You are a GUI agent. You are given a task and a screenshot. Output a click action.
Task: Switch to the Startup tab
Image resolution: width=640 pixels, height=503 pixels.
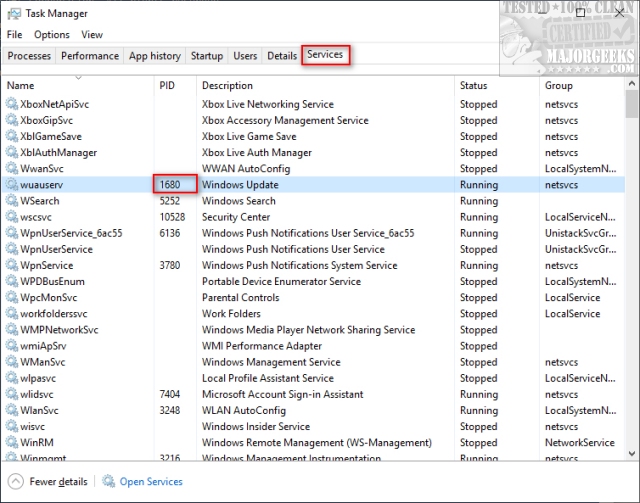[x=207, y=56]
